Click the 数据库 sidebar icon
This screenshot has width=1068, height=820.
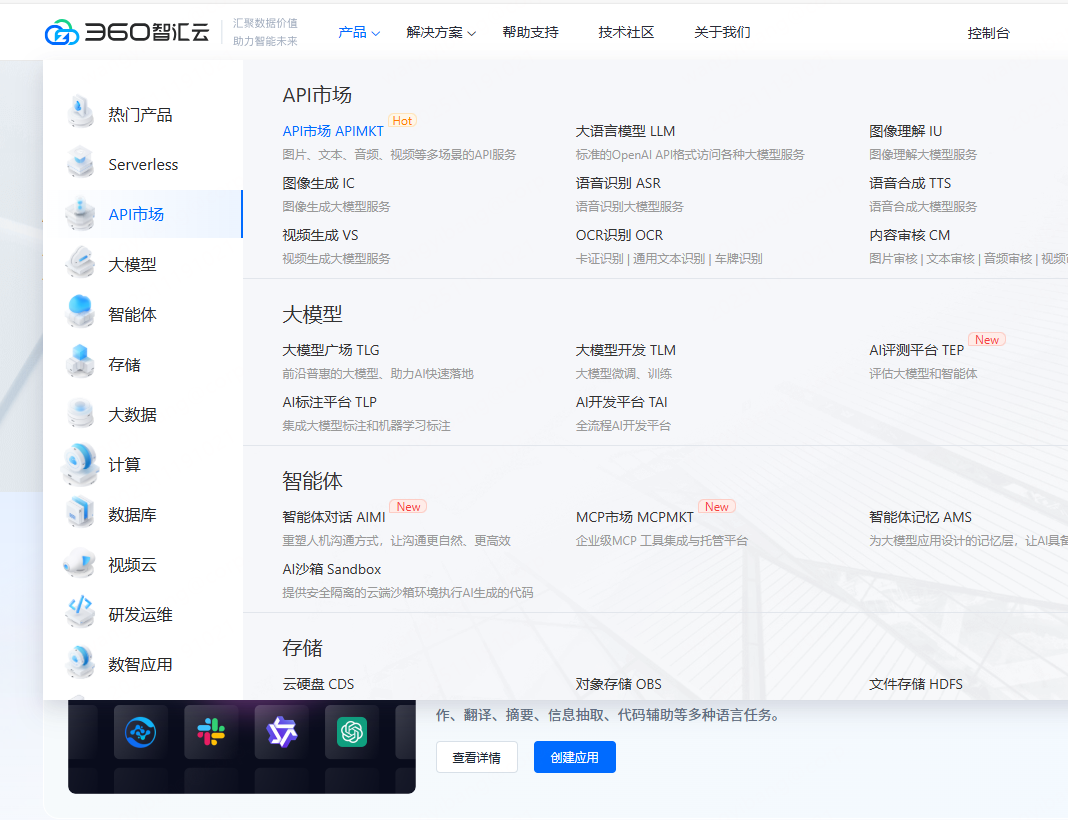(x=80, y=514)
